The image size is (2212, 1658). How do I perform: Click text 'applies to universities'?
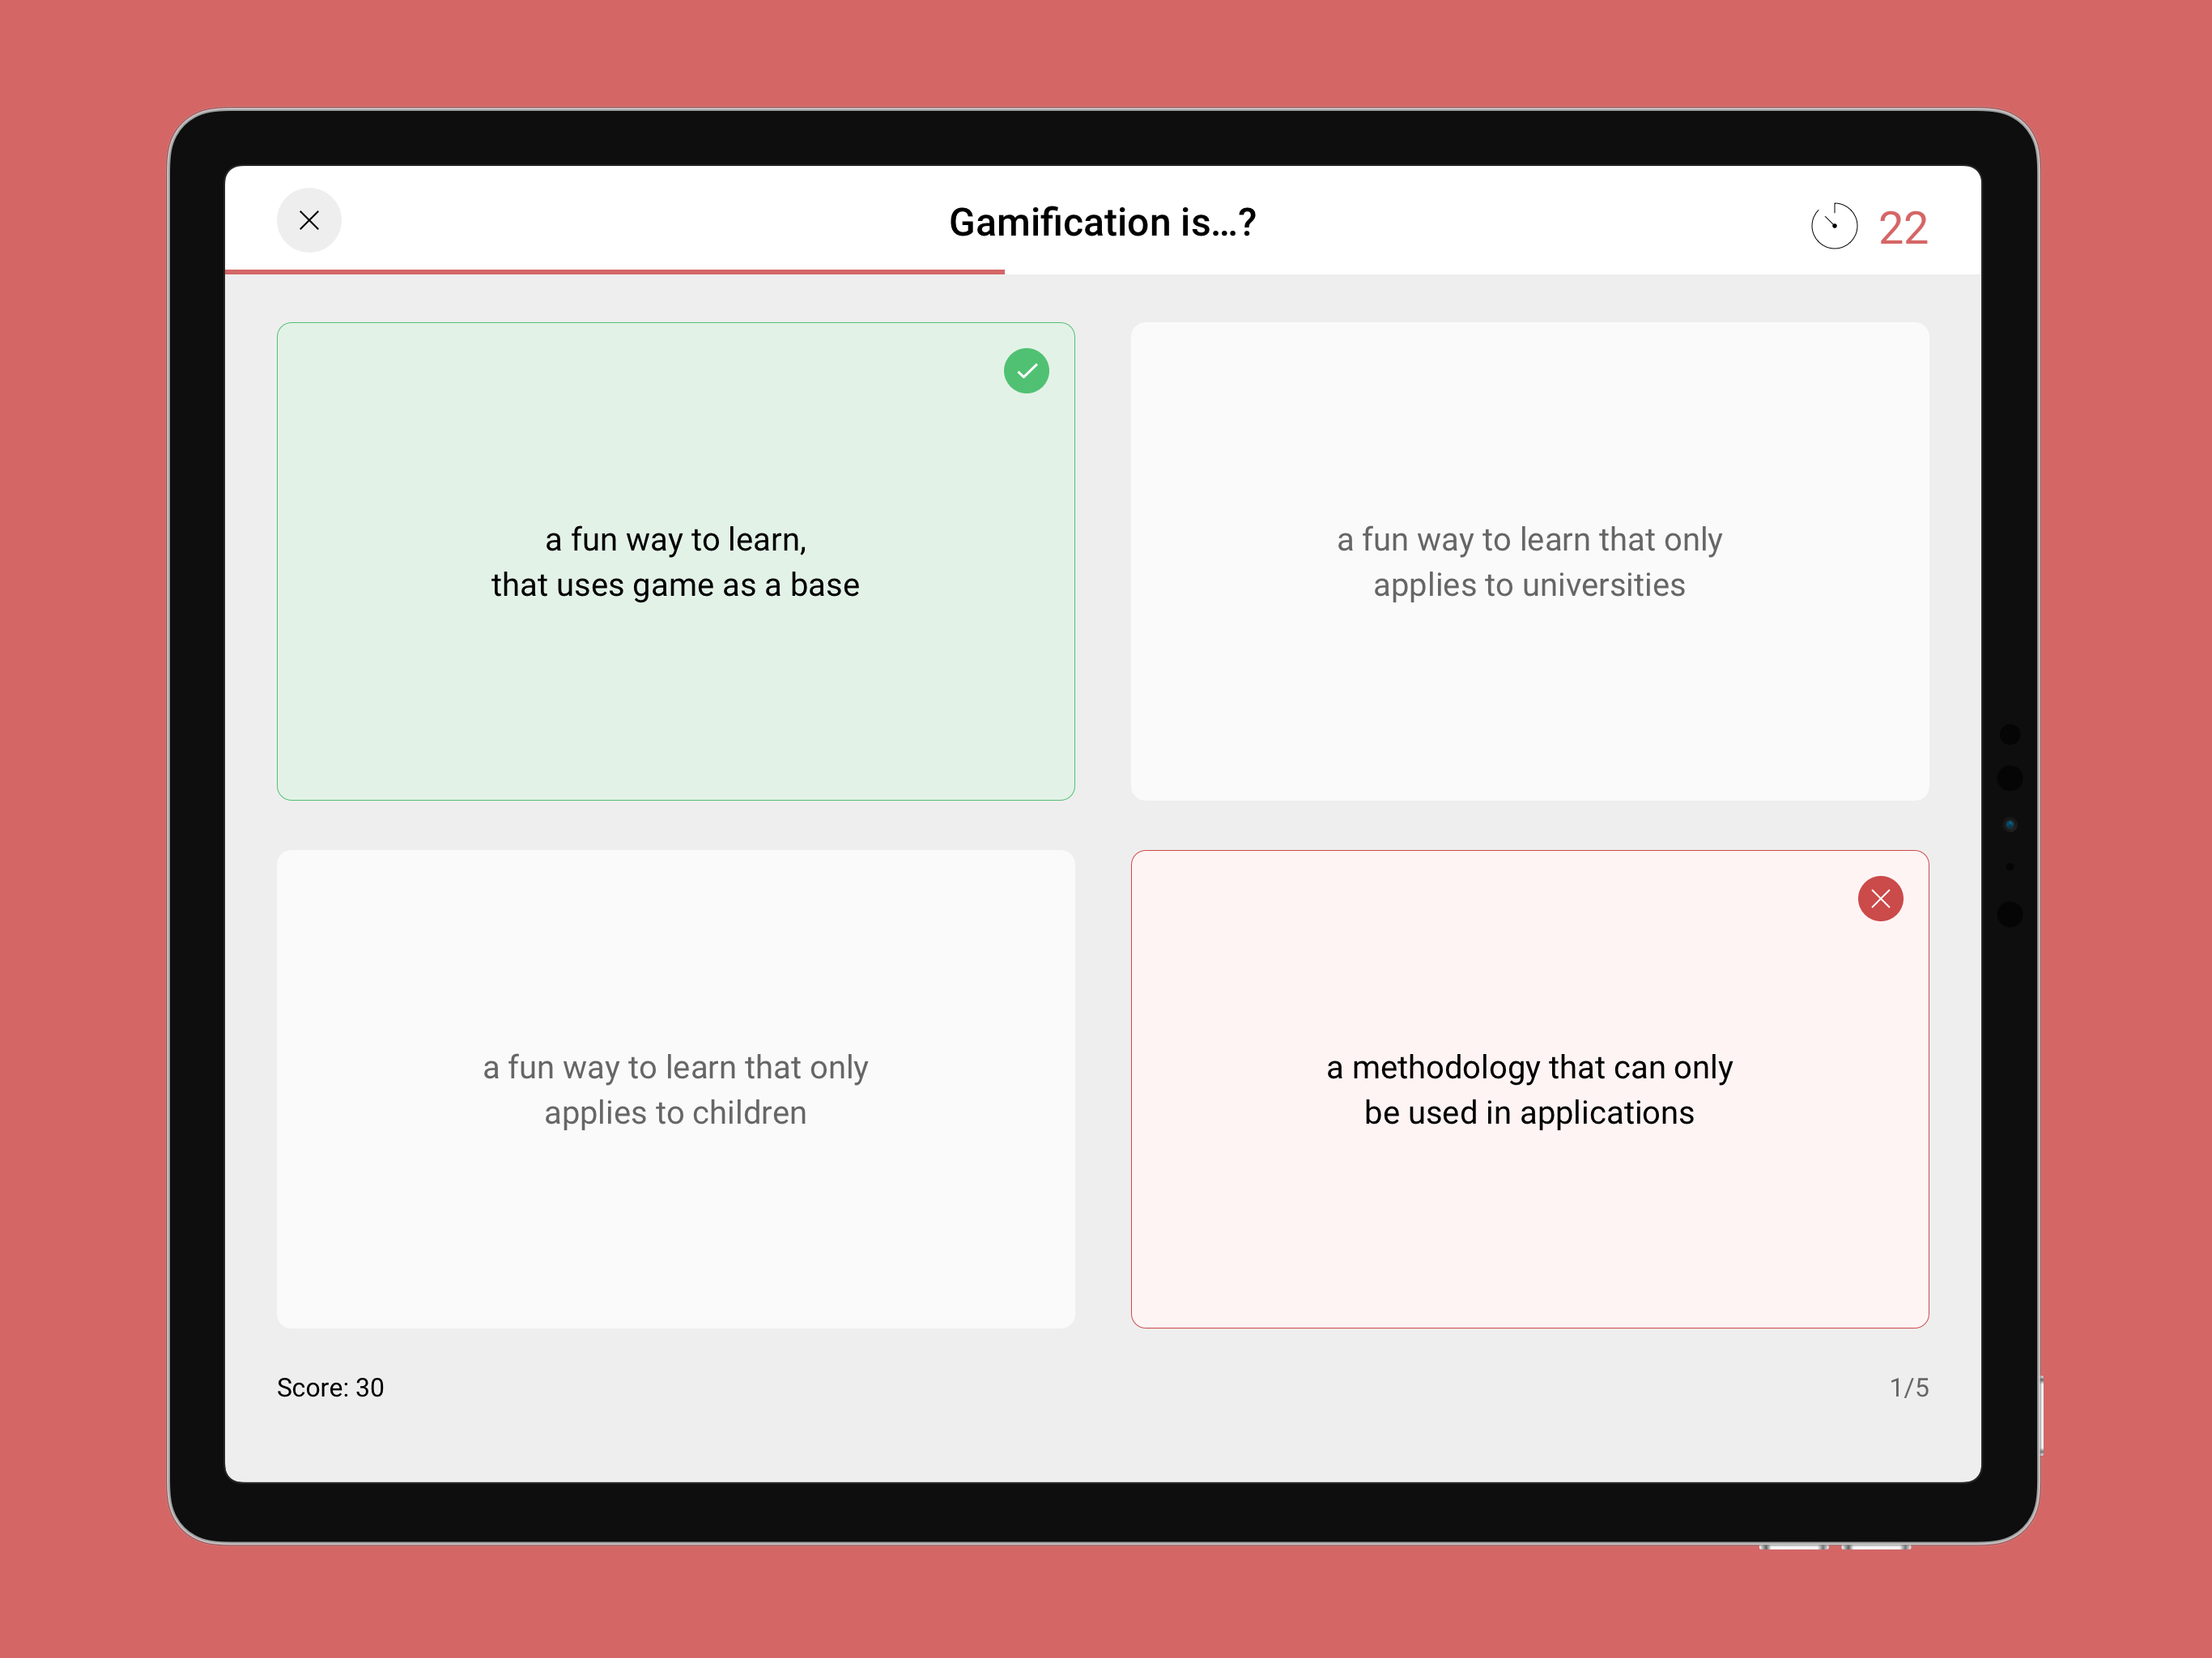click(1529, 585)
